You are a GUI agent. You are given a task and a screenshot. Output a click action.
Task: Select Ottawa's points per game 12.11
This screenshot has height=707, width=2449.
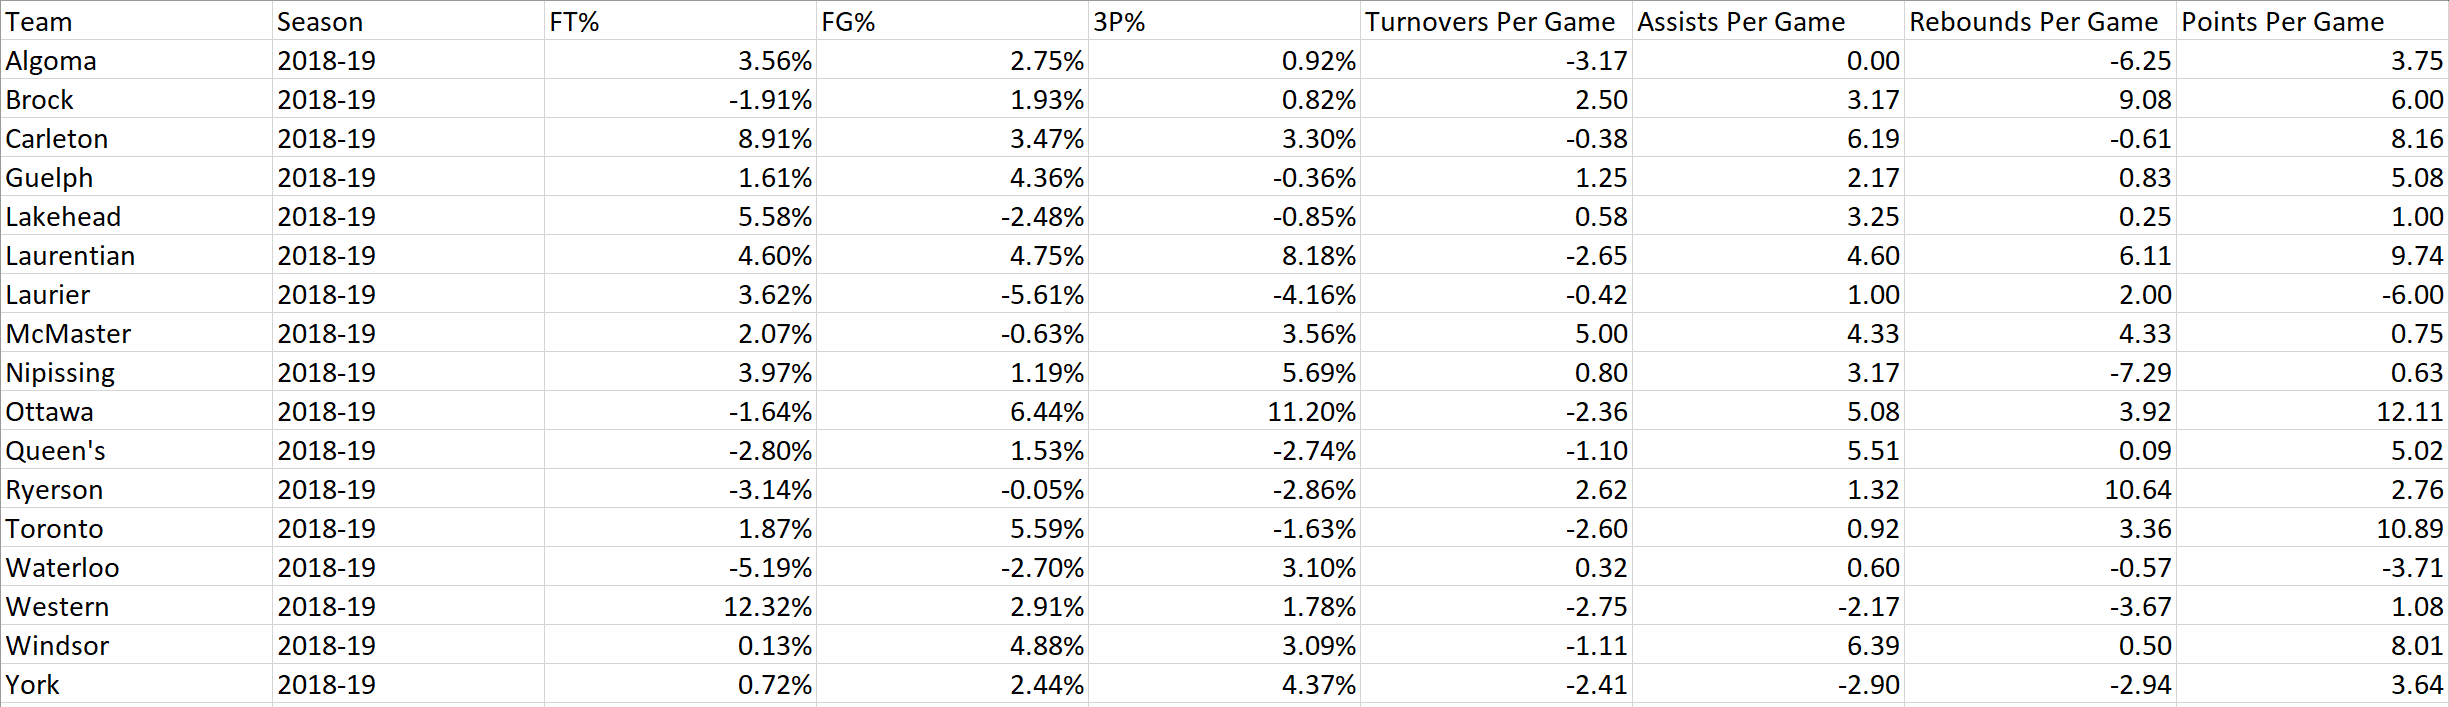tap(2409, 412)
